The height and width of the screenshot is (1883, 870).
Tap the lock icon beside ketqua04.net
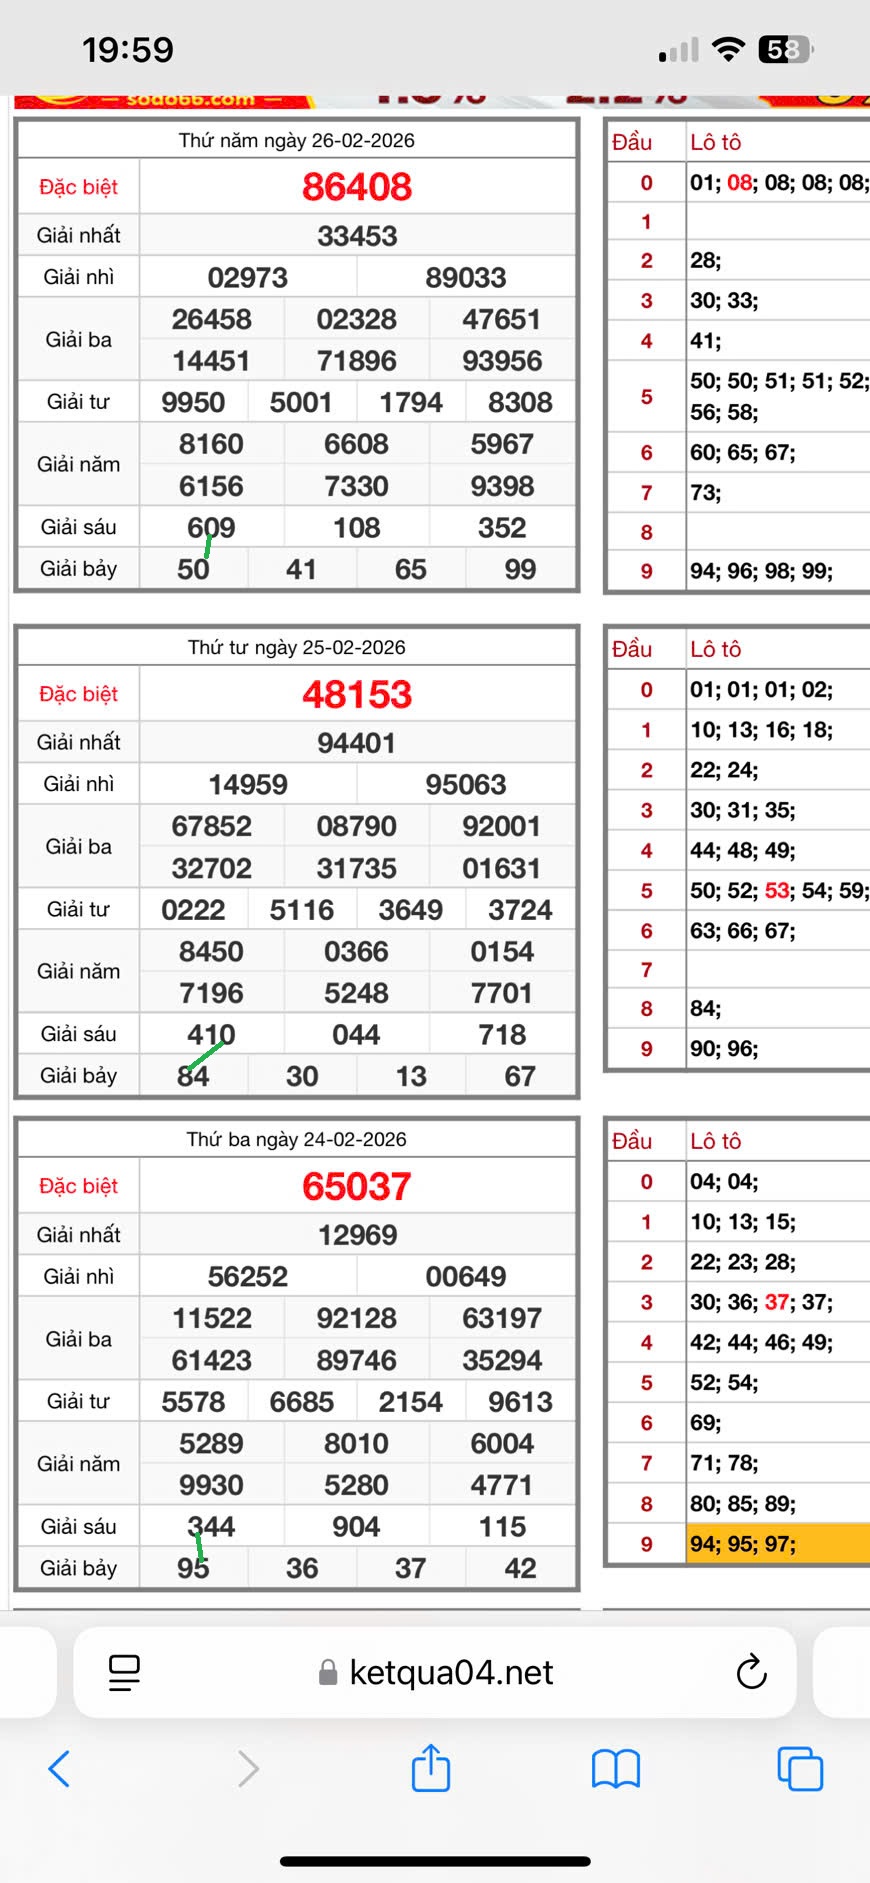(327, 1672)
